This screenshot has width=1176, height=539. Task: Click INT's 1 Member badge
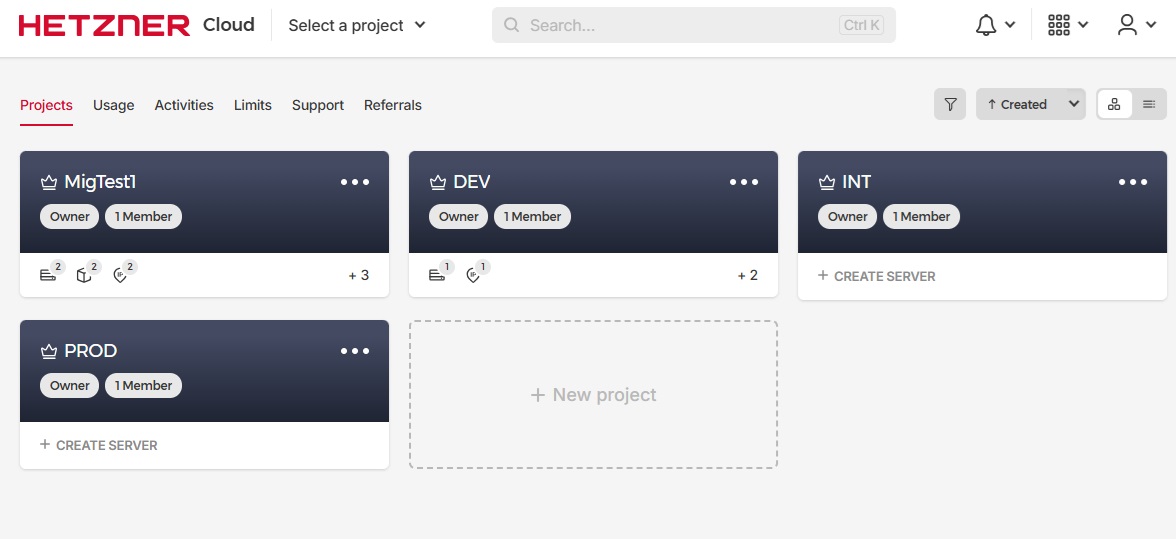[921, 217]
